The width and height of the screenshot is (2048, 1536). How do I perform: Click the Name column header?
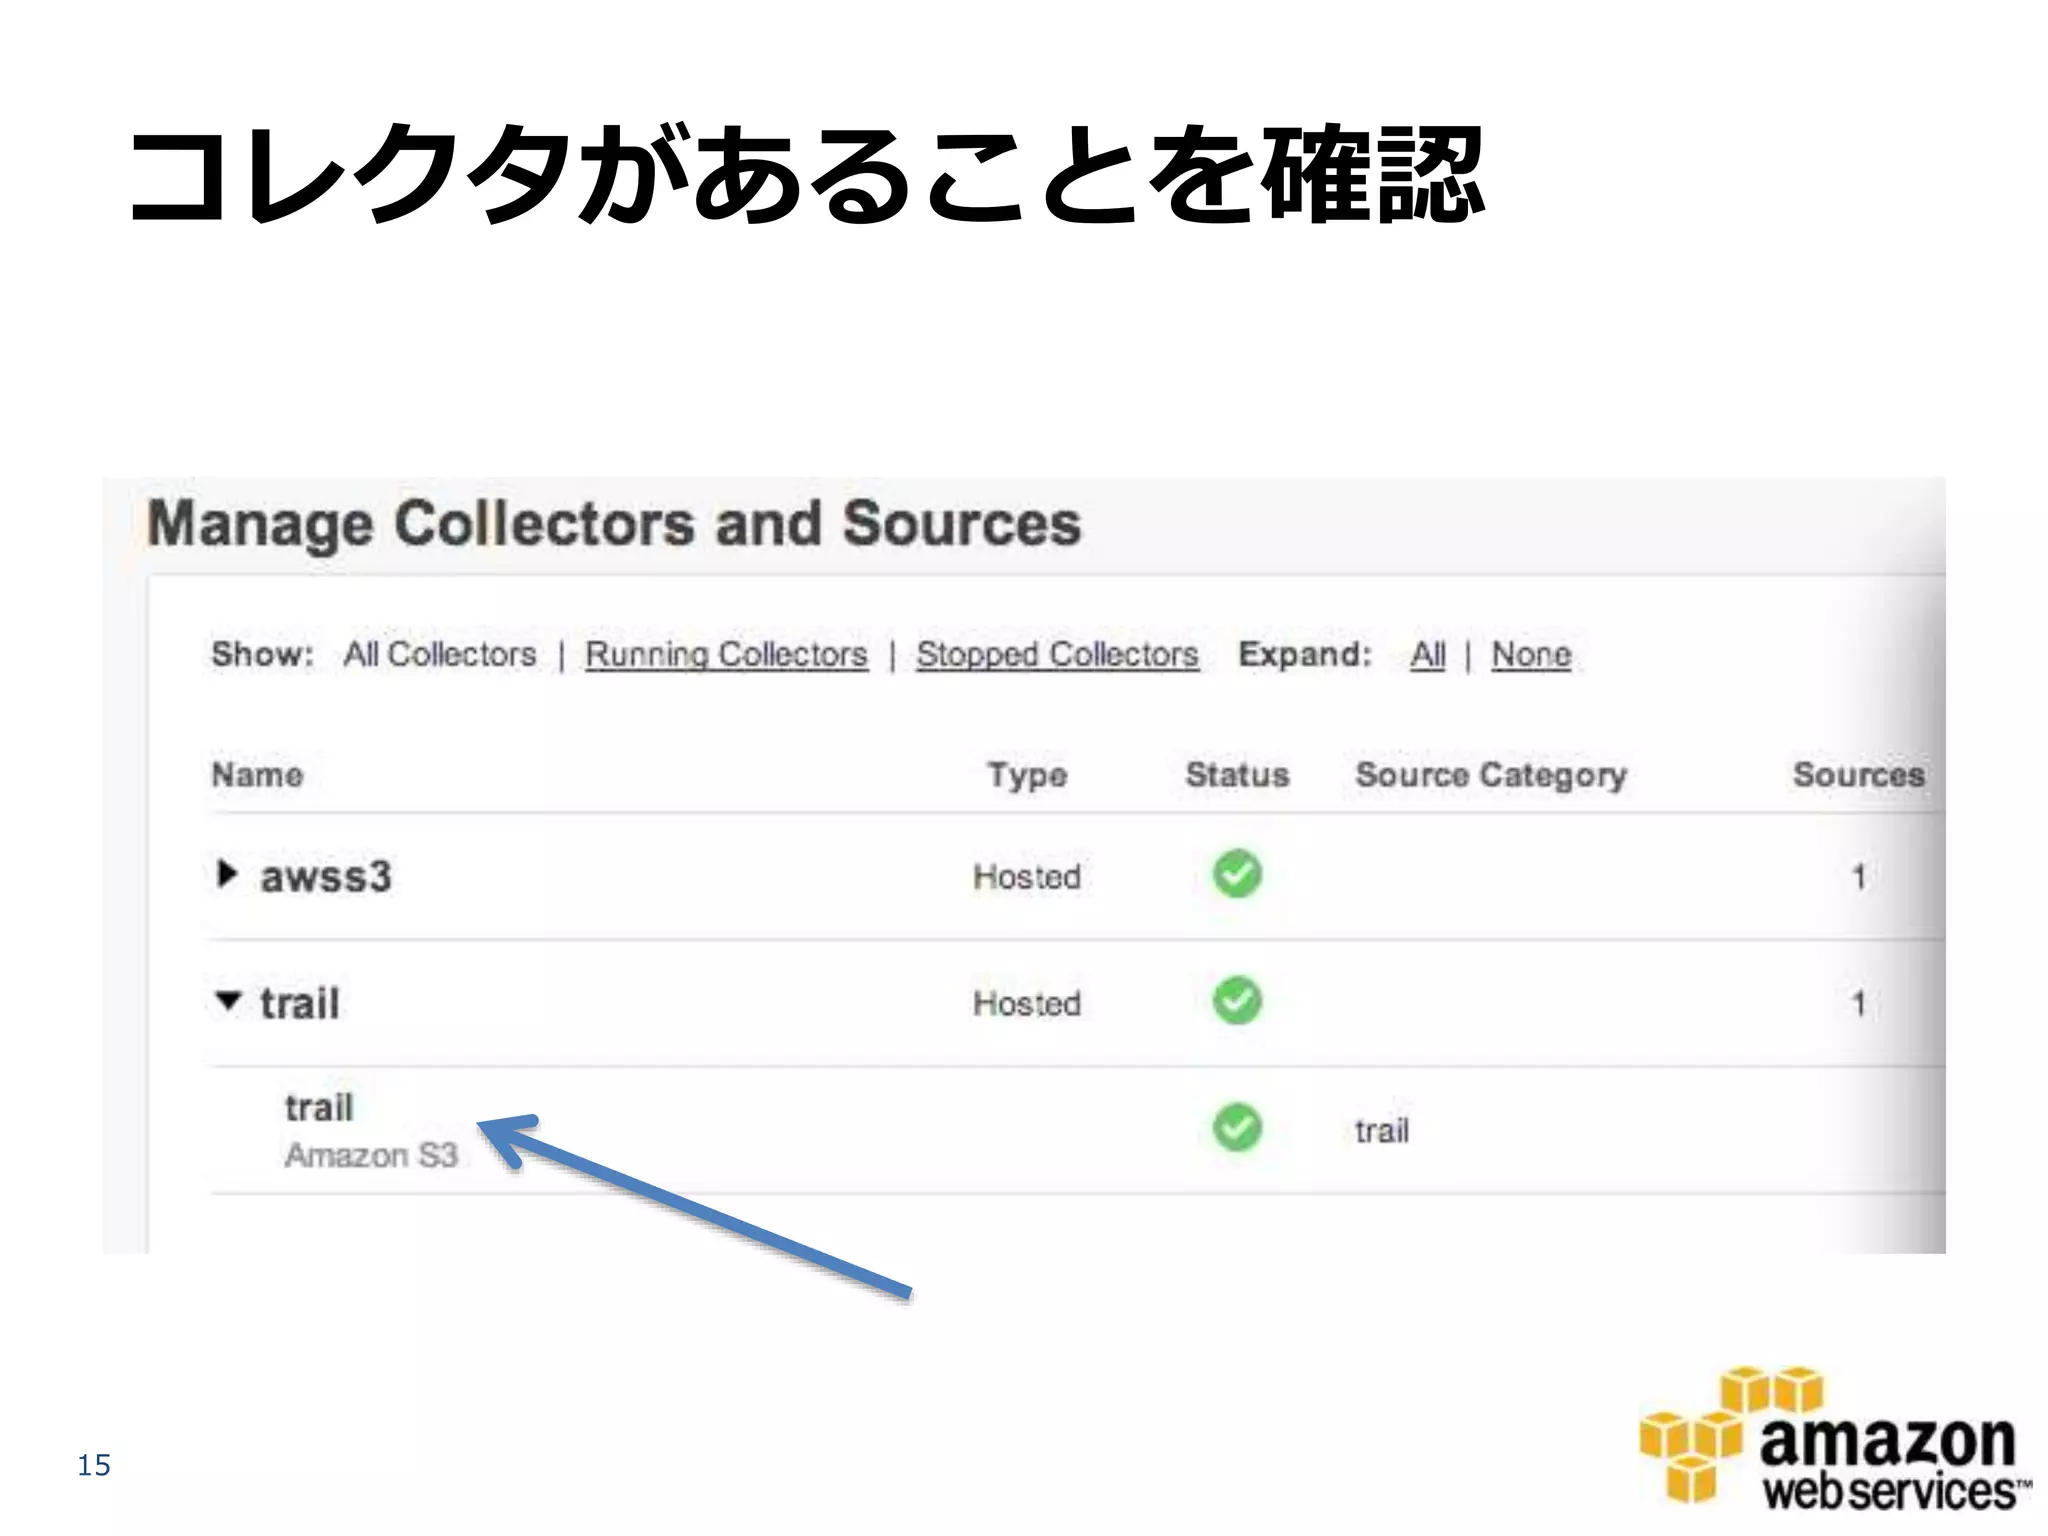[x=257, y=775]
